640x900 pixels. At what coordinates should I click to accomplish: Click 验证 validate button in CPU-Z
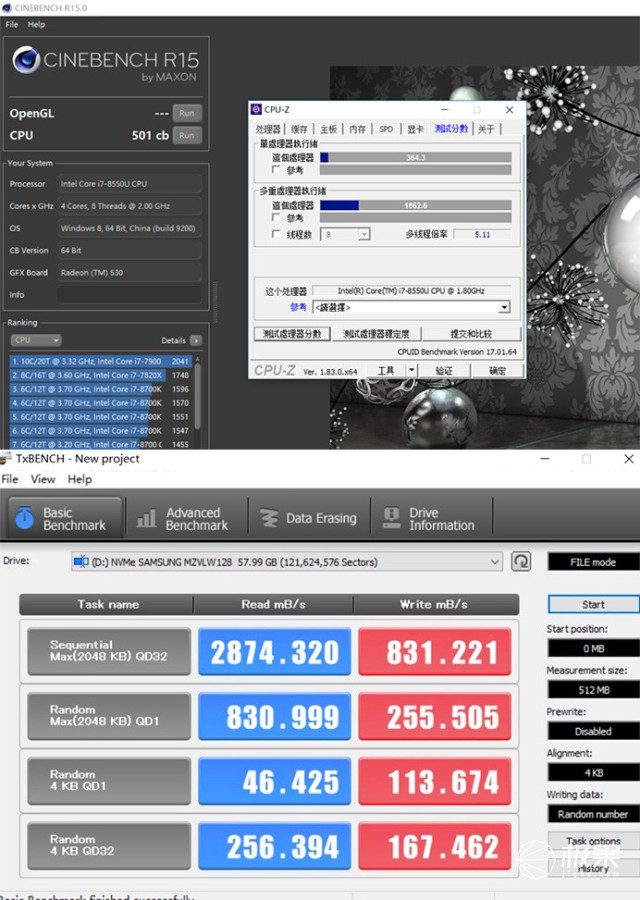click(x=444, y=371)
